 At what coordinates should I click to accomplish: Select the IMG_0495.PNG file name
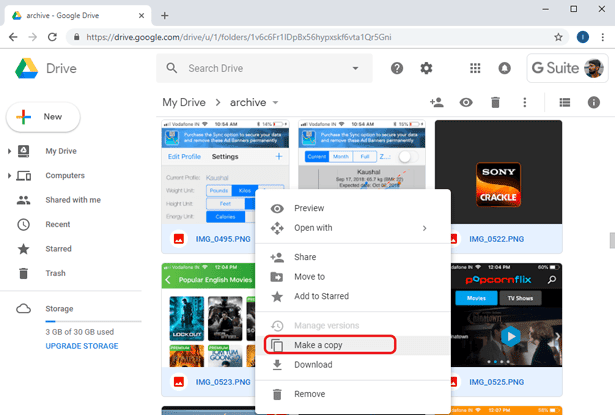pyautogui.click(x=223, y=239)
